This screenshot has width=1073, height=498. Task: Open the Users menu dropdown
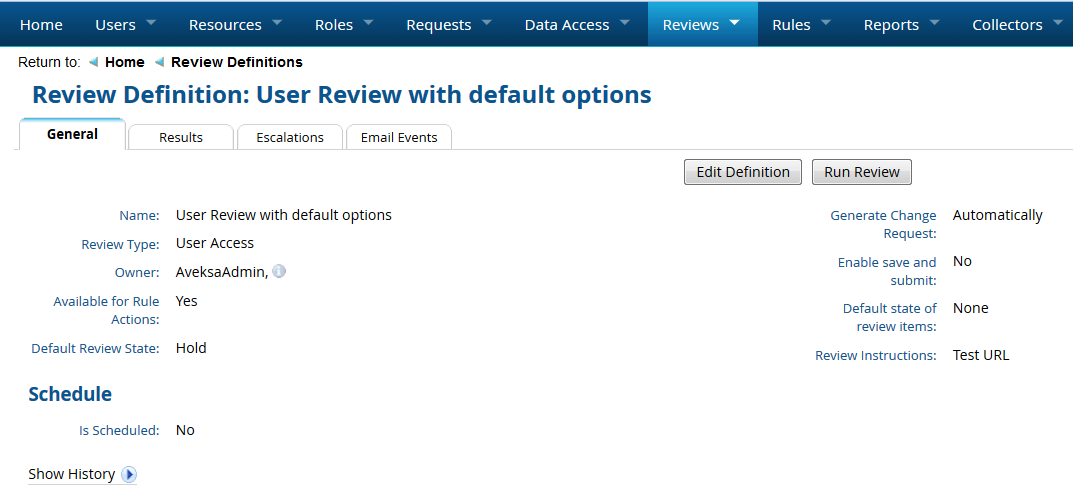point(125,24)
